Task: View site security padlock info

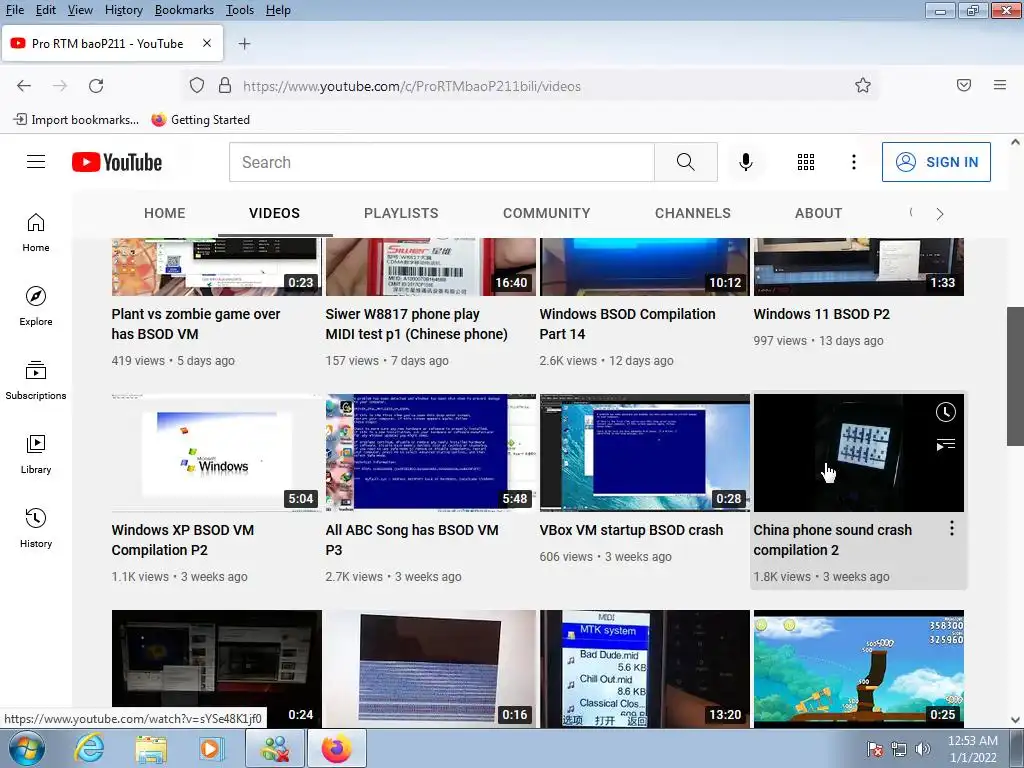Action: point(225,86)
